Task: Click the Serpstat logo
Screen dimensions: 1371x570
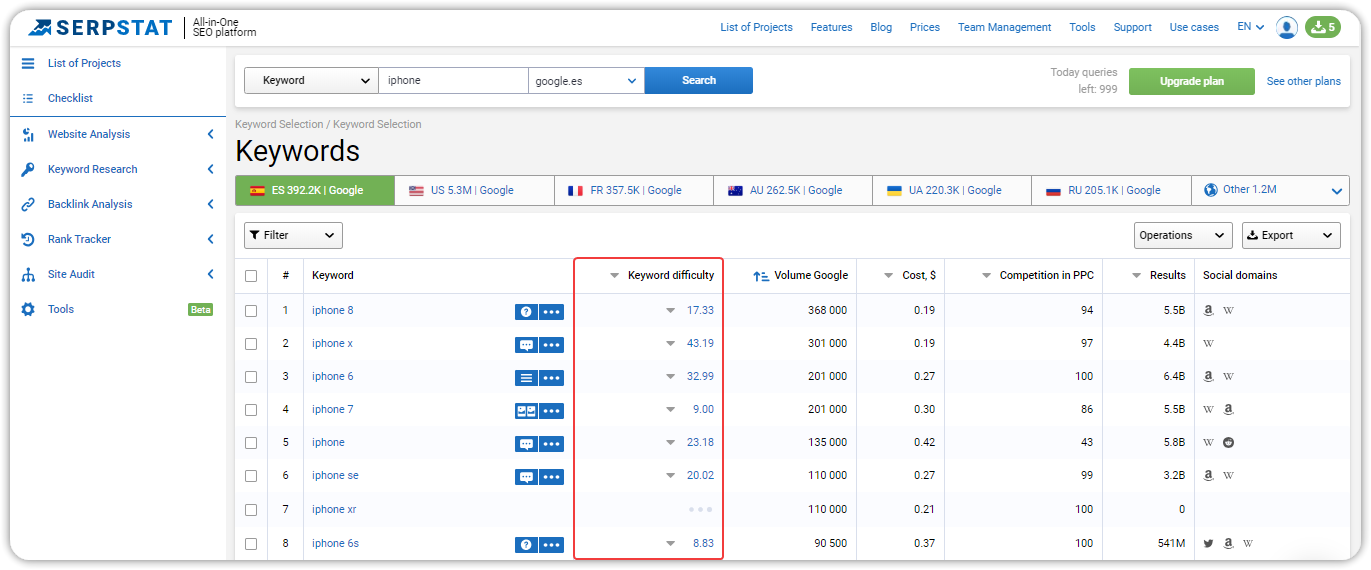Action: click(x=100, y=27)
